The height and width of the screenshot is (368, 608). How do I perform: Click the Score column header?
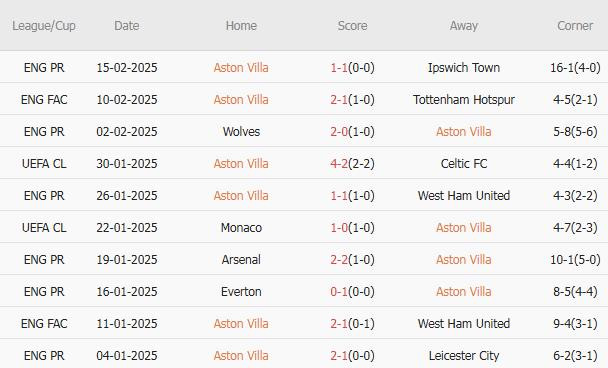352,26
